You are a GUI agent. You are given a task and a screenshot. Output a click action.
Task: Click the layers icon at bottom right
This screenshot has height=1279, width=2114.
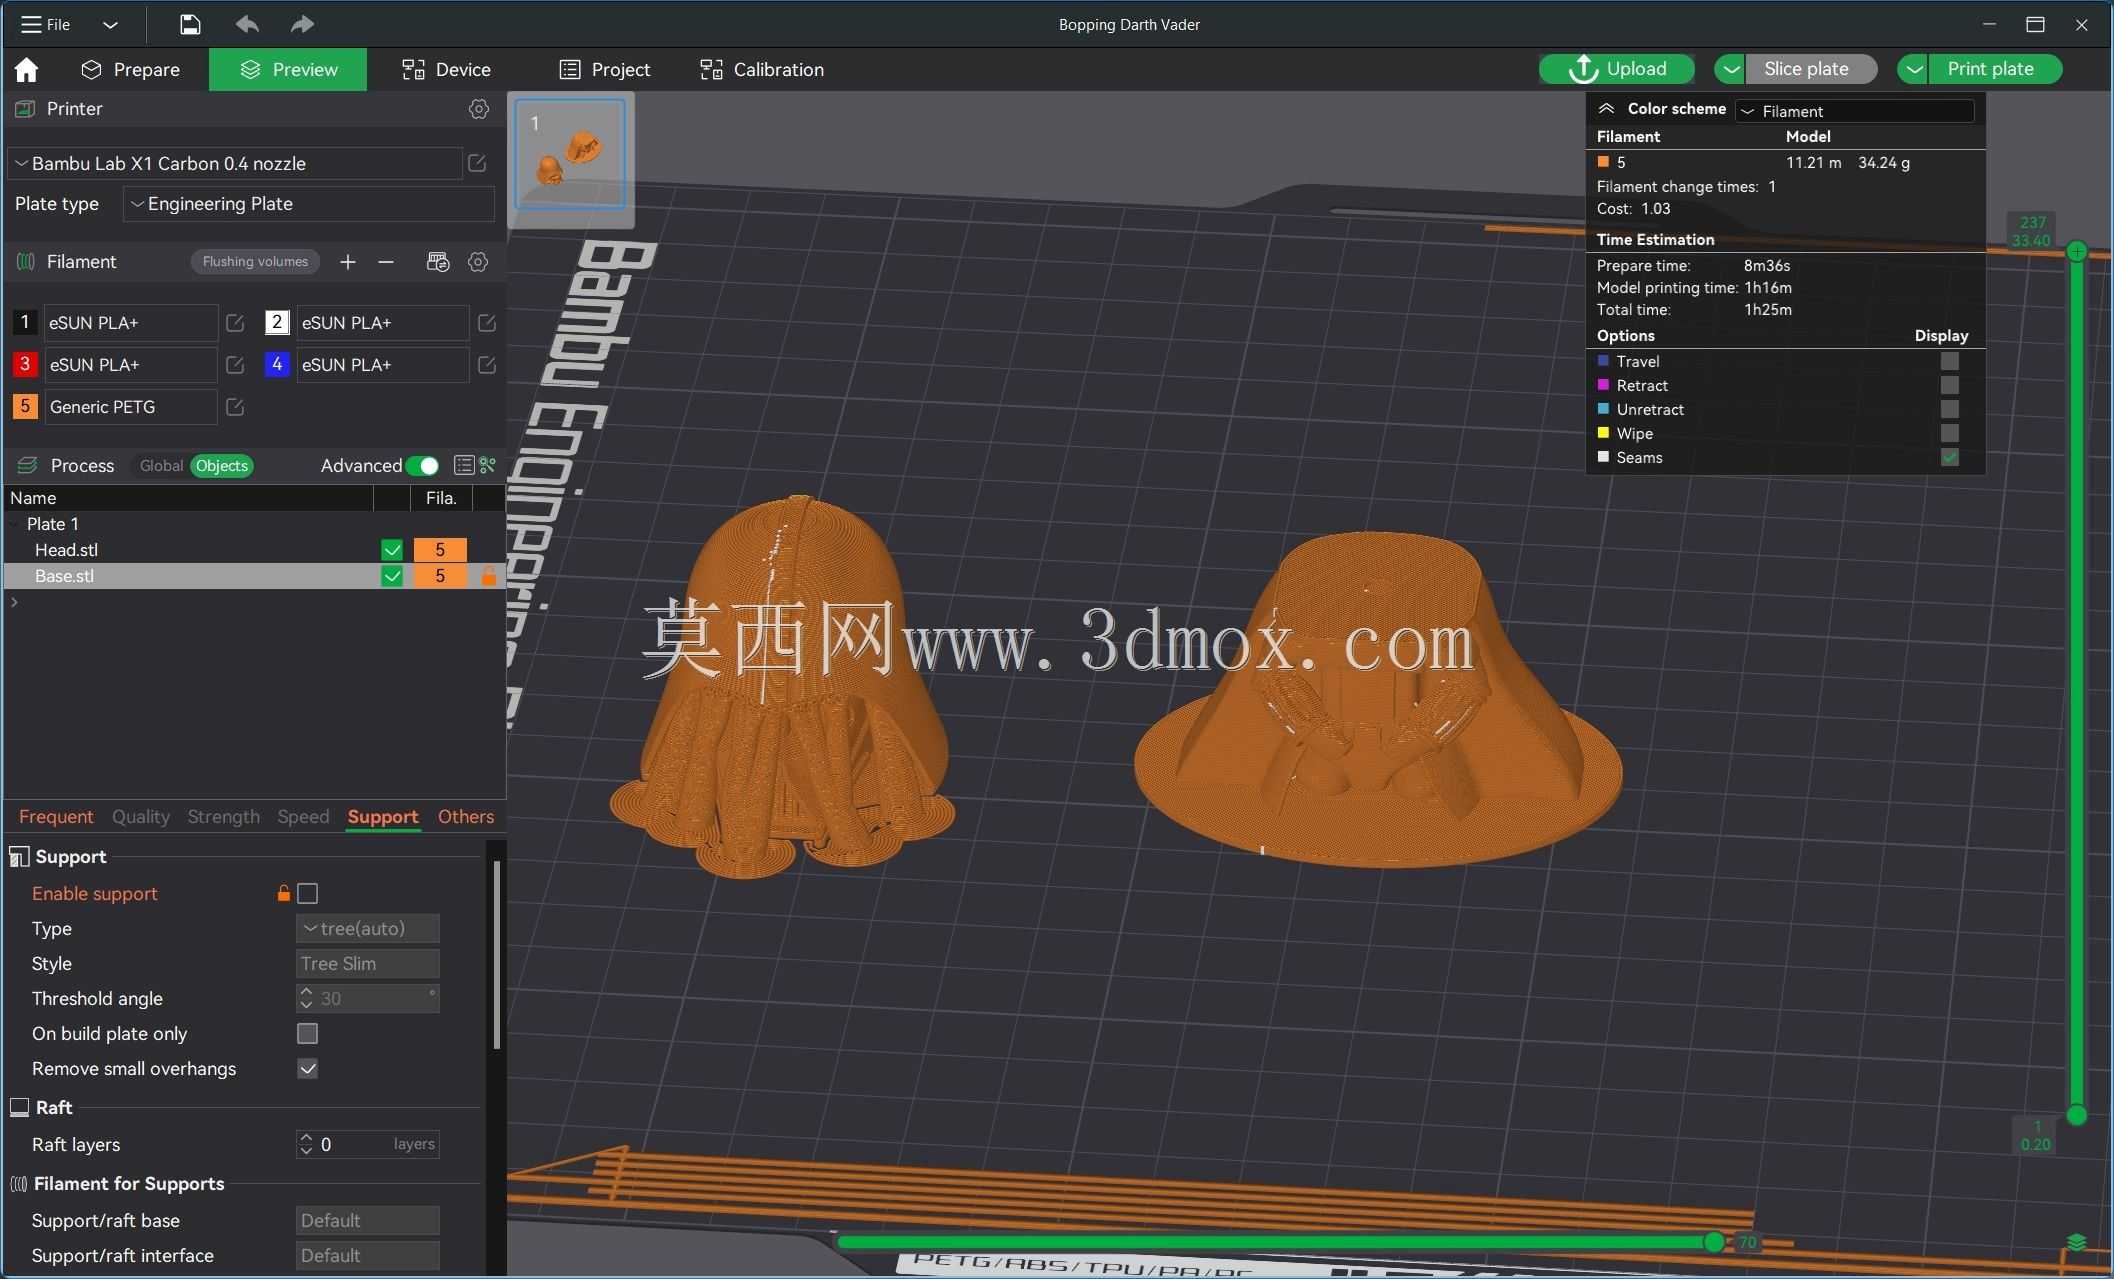[2077, 1242]
